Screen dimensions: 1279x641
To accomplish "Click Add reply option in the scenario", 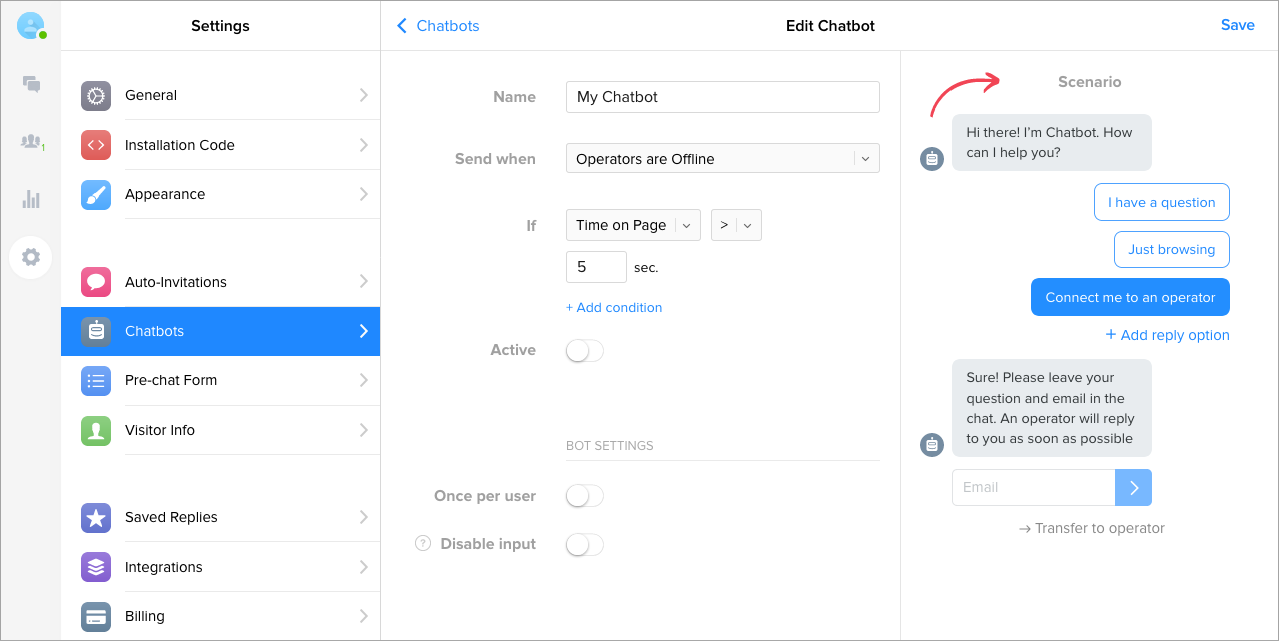I will 1167,335.
